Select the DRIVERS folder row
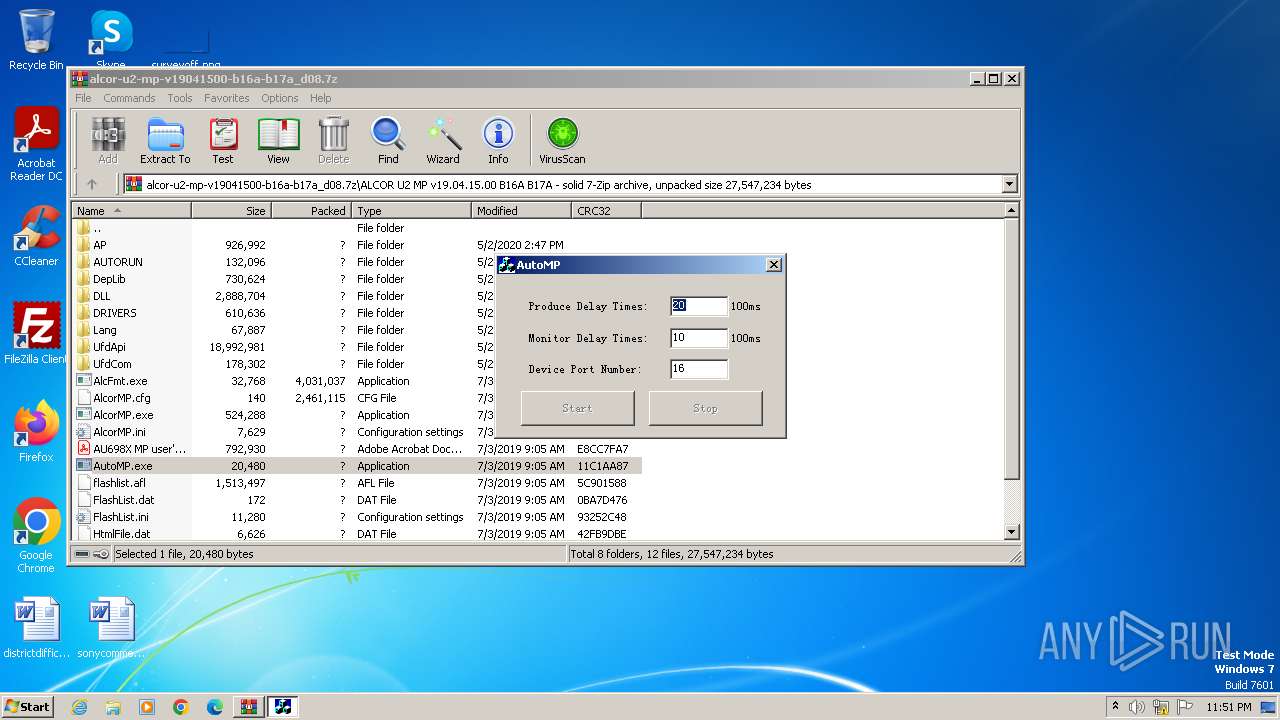 [358, 313]
